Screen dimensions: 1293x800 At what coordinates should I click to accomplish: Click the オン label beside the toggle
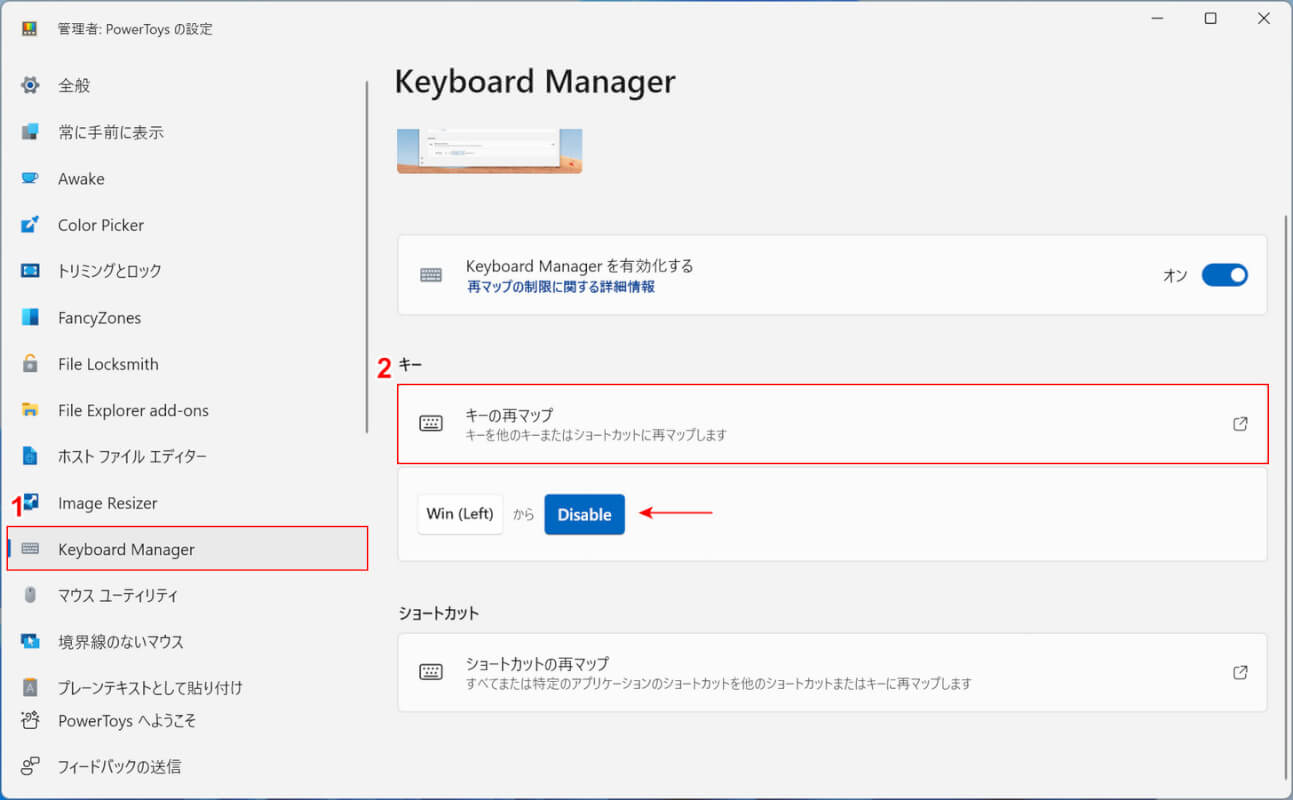click(x=1175, y=275)
